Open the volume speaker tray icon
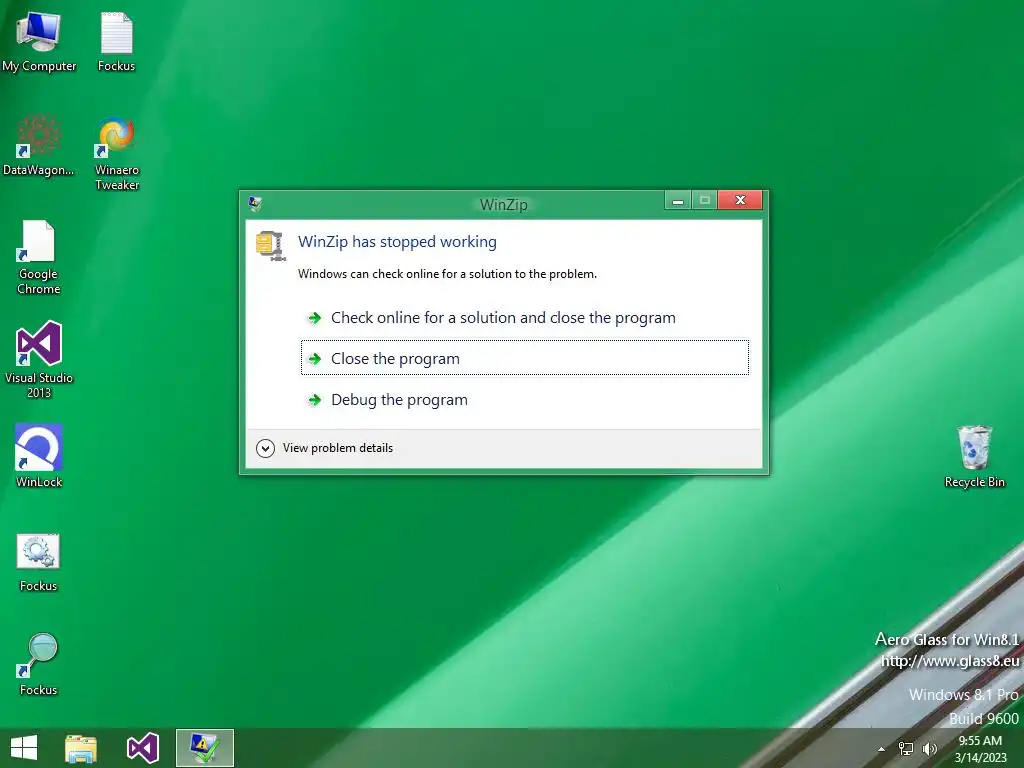This screenshot has height=768, width=1024. tap(929, 749)
